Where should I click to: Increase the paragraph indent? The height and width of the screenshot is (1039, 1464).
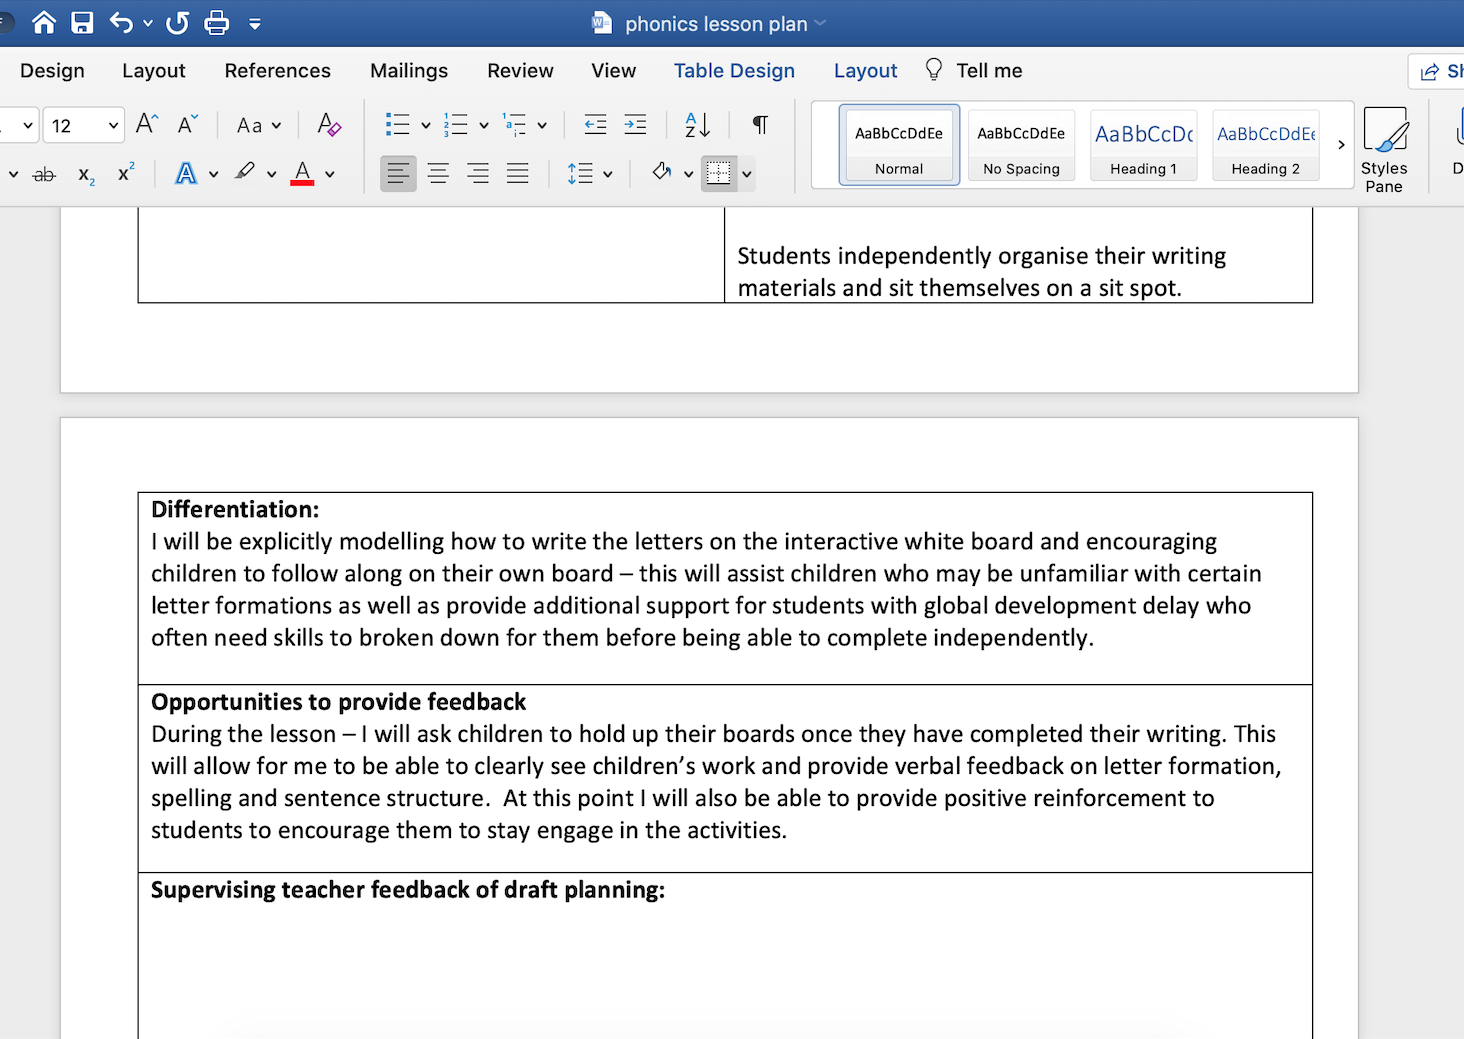[635, 124]
